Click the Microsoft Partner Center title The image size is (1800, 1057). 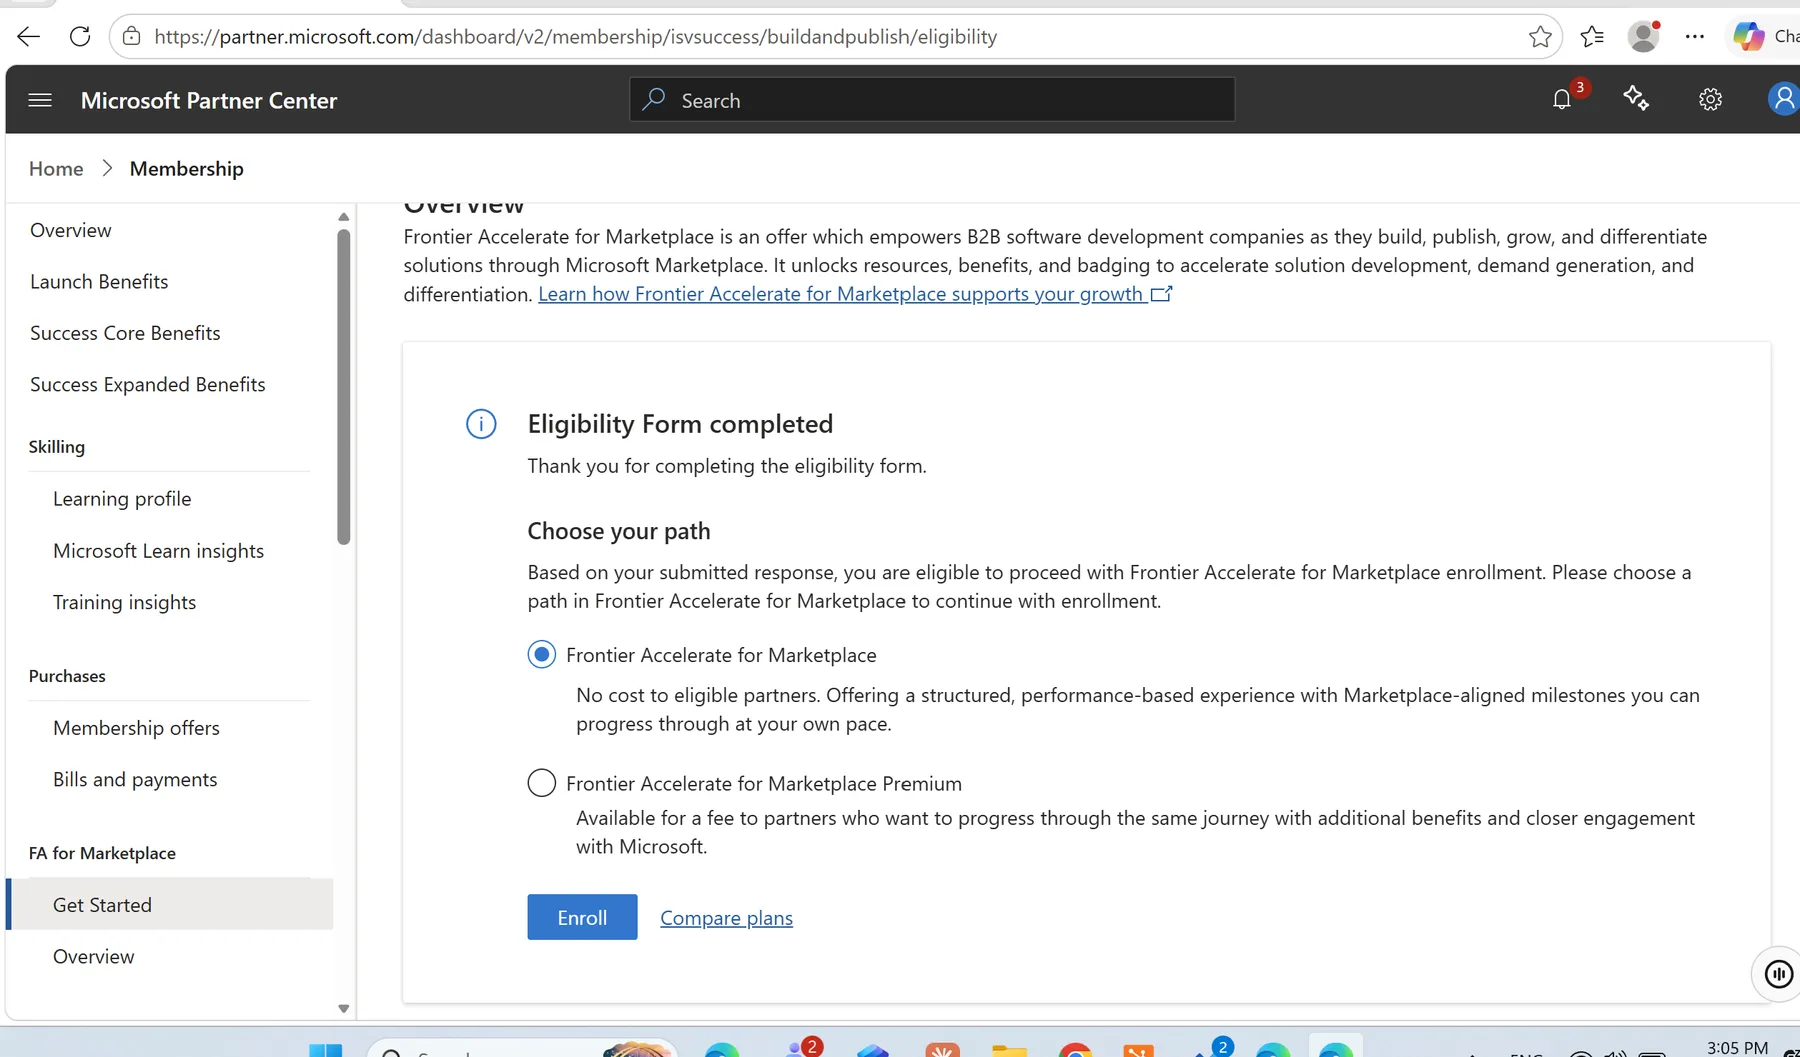pyautogui.click(x=209, y=100)
